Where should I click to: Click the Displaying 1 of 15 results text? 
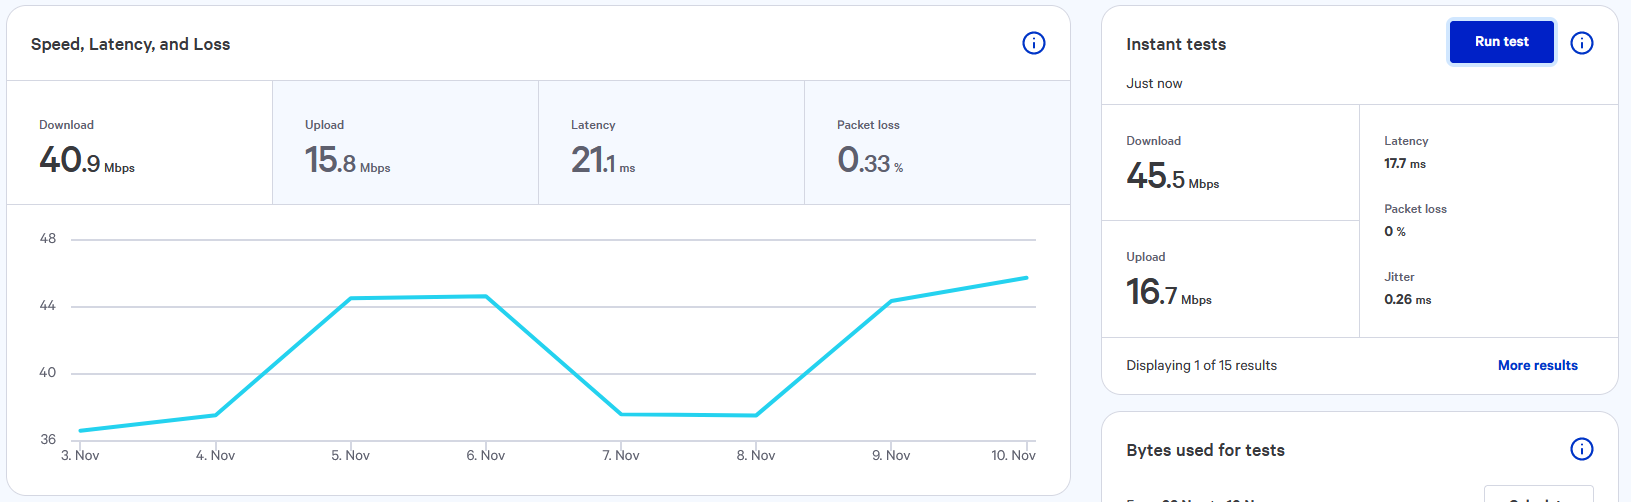point(1201,366)
